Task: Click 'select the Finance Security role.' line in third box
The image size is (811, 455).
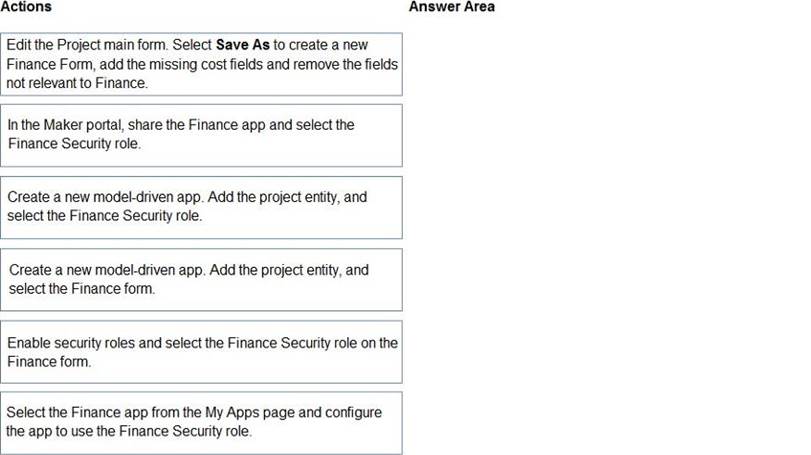Action: 105,215
